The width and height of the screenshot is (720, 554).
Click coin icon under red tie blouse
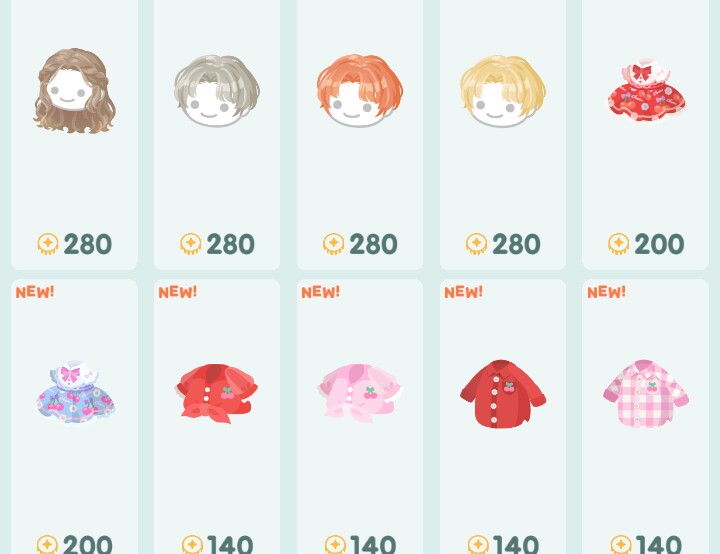coord(192,545)
